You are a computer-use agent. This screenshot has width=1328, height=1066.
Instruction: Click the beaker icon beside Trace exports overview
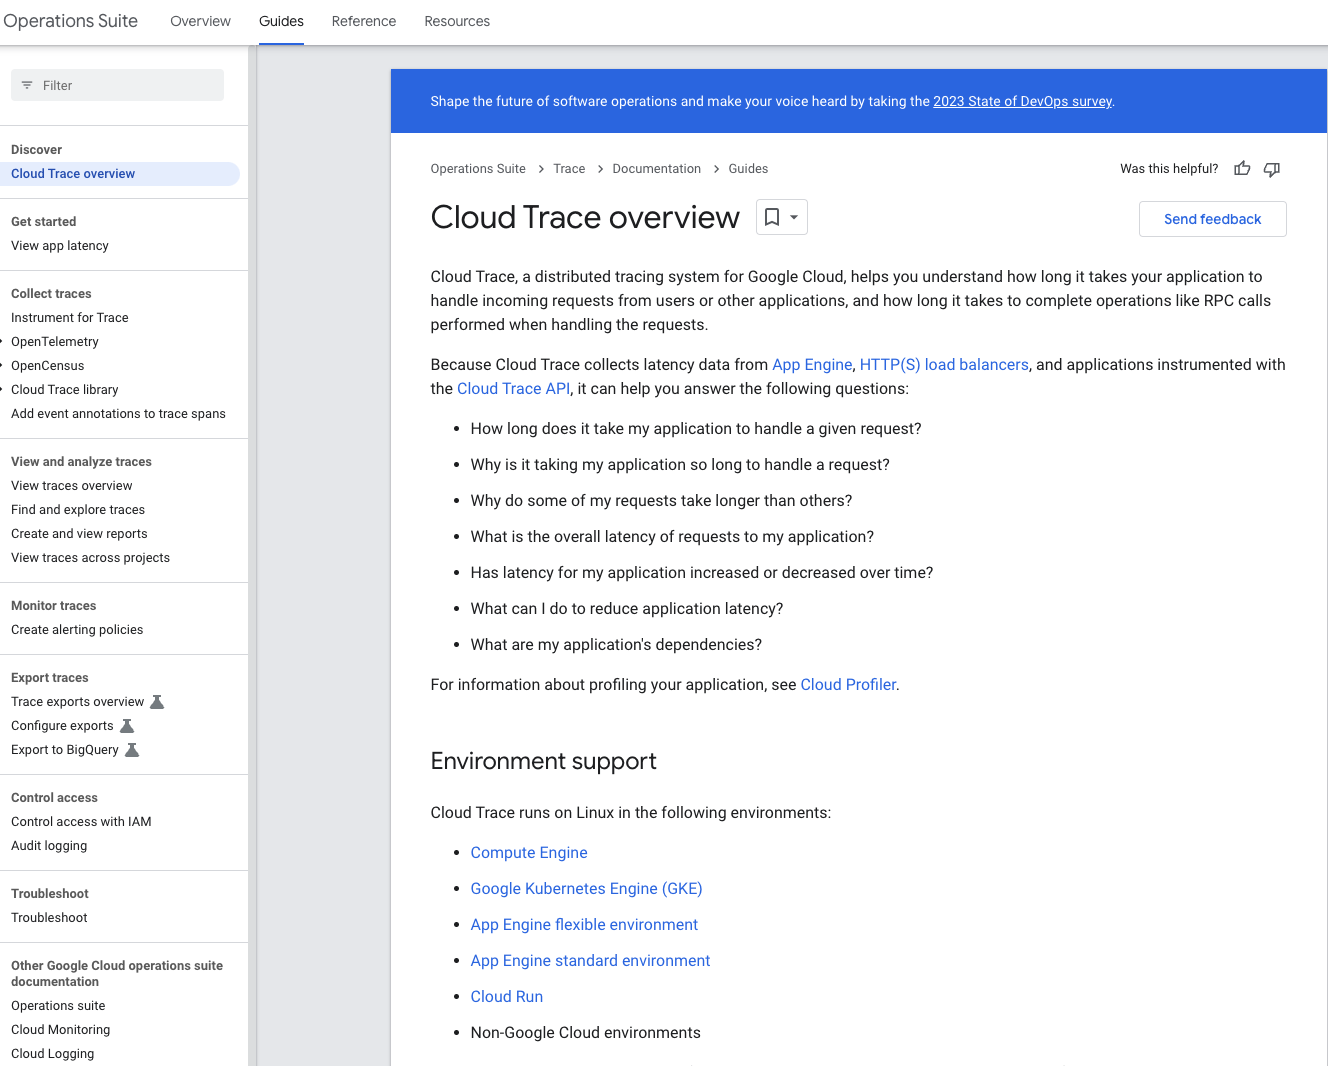coord(157,702)
